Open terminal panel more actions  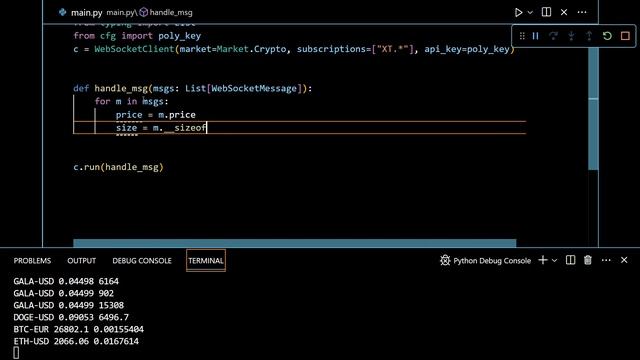[606, 260]
